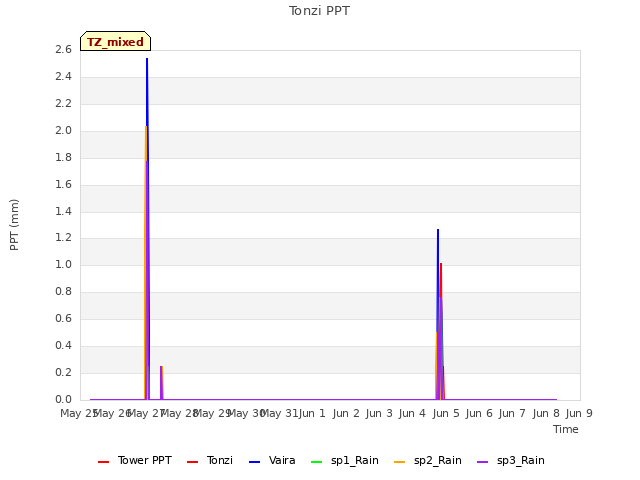The image size is (640, 480).
Task: Click the 0.2 y-axis tick label
Action: (63, 372)
